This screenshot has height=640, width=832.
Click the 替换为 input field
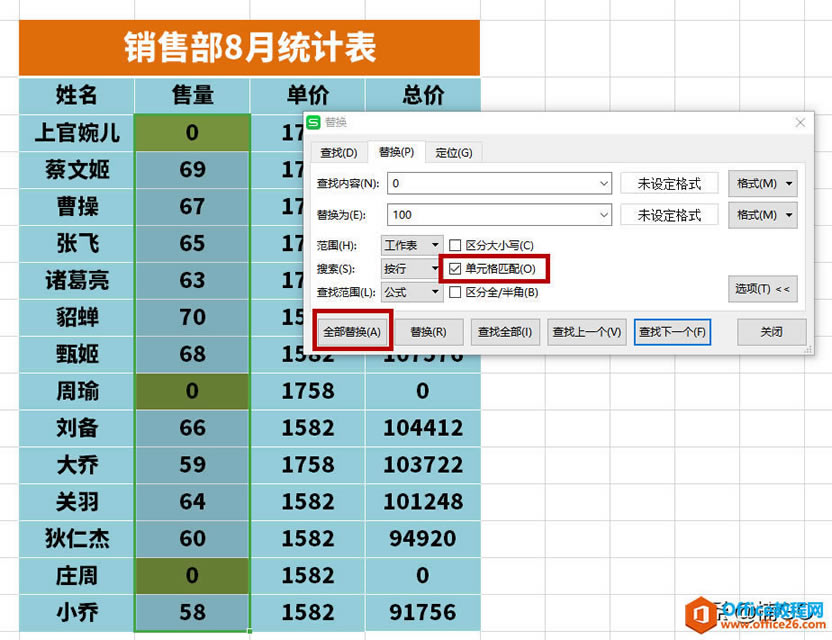tap(499, 215)
